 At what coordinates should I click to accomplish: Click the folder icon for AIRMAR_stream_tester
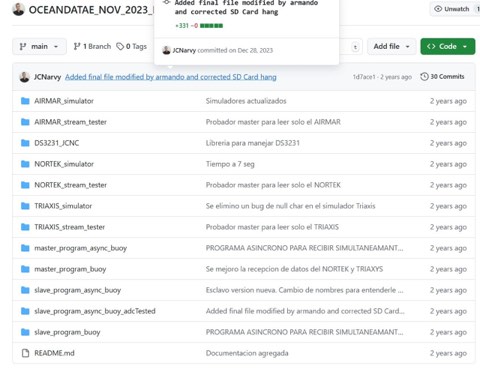click(x=25, y=122)
